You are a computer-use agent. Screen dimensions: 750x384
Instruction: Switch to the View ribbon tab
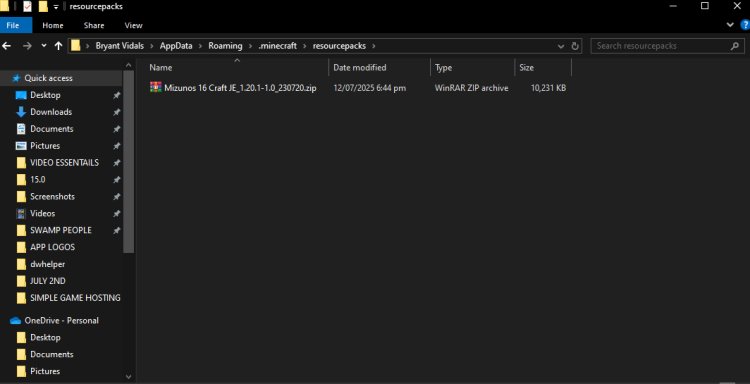[133, 25]
